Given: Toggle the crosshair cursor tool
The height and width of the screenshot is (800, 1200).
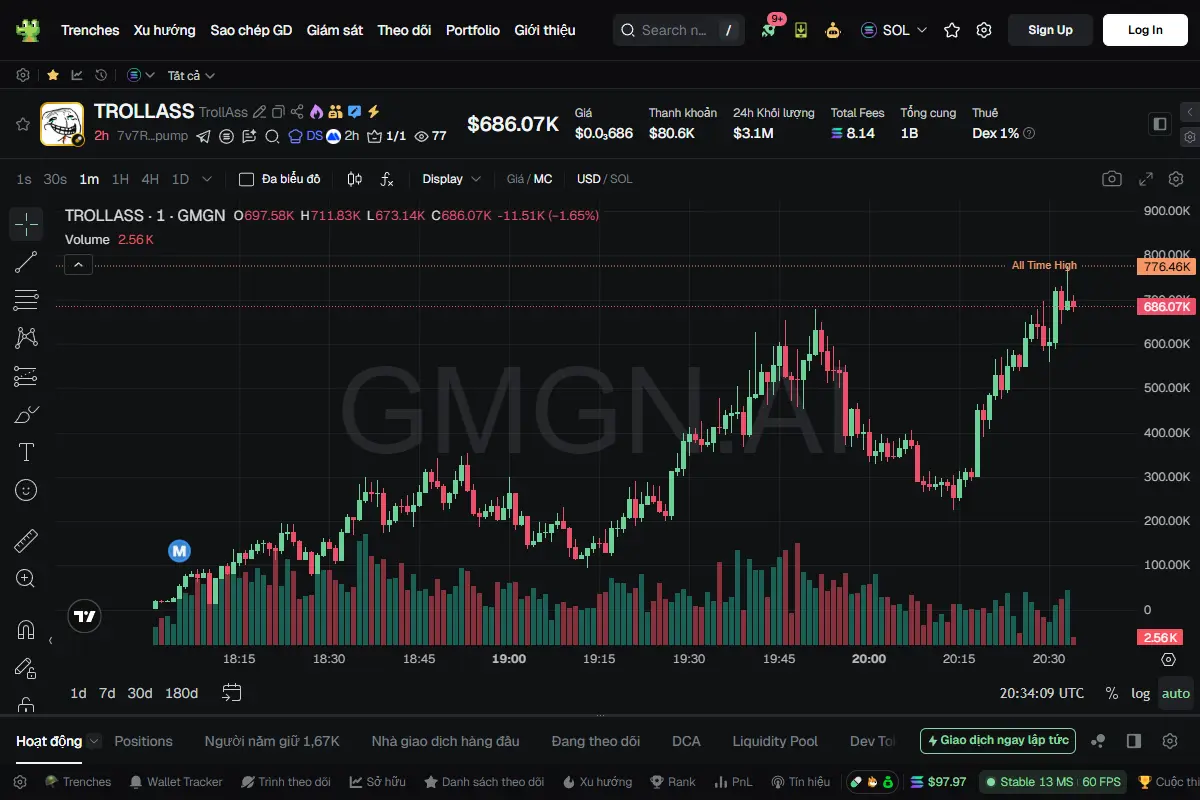Looking at the screenshot, I should (x=26, y=224).
